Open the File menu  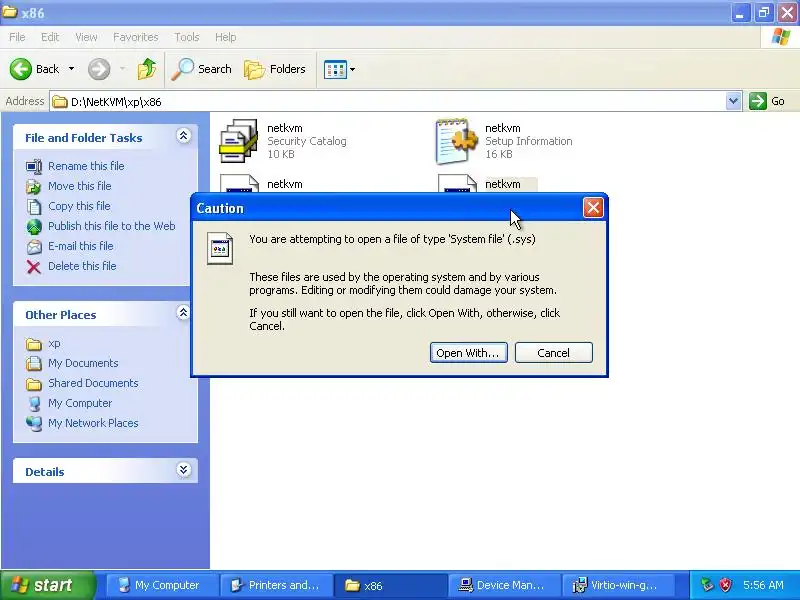[17, 37]
